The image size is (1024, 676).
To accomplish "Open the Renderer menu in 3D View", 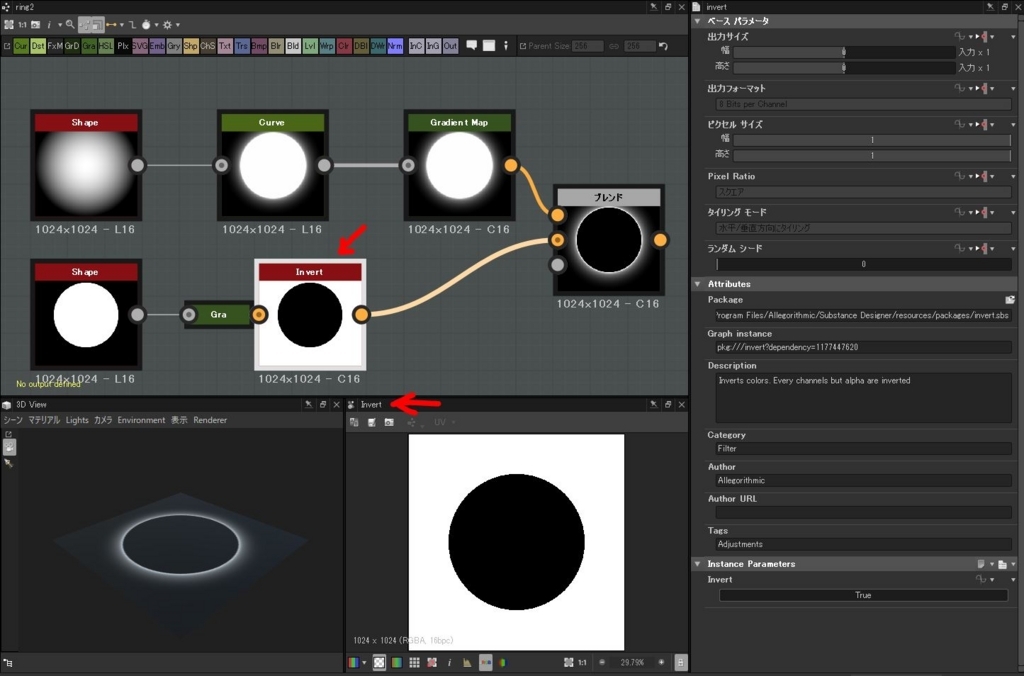I will tap(210, 420).
